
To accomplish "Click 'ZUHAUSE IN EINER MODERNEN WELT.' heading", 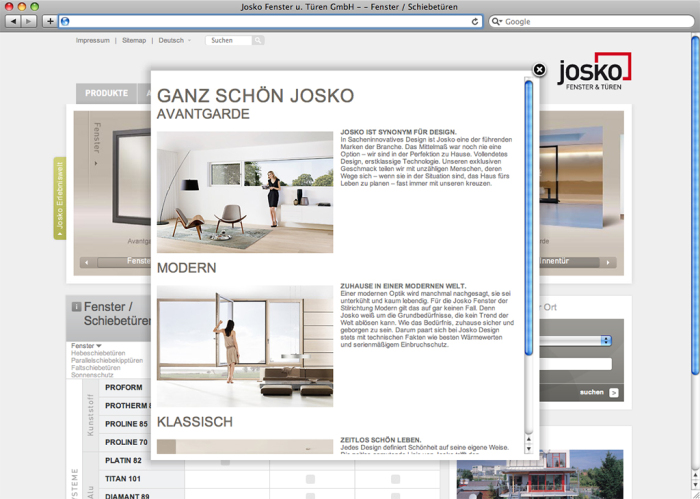I will (403, 286).
